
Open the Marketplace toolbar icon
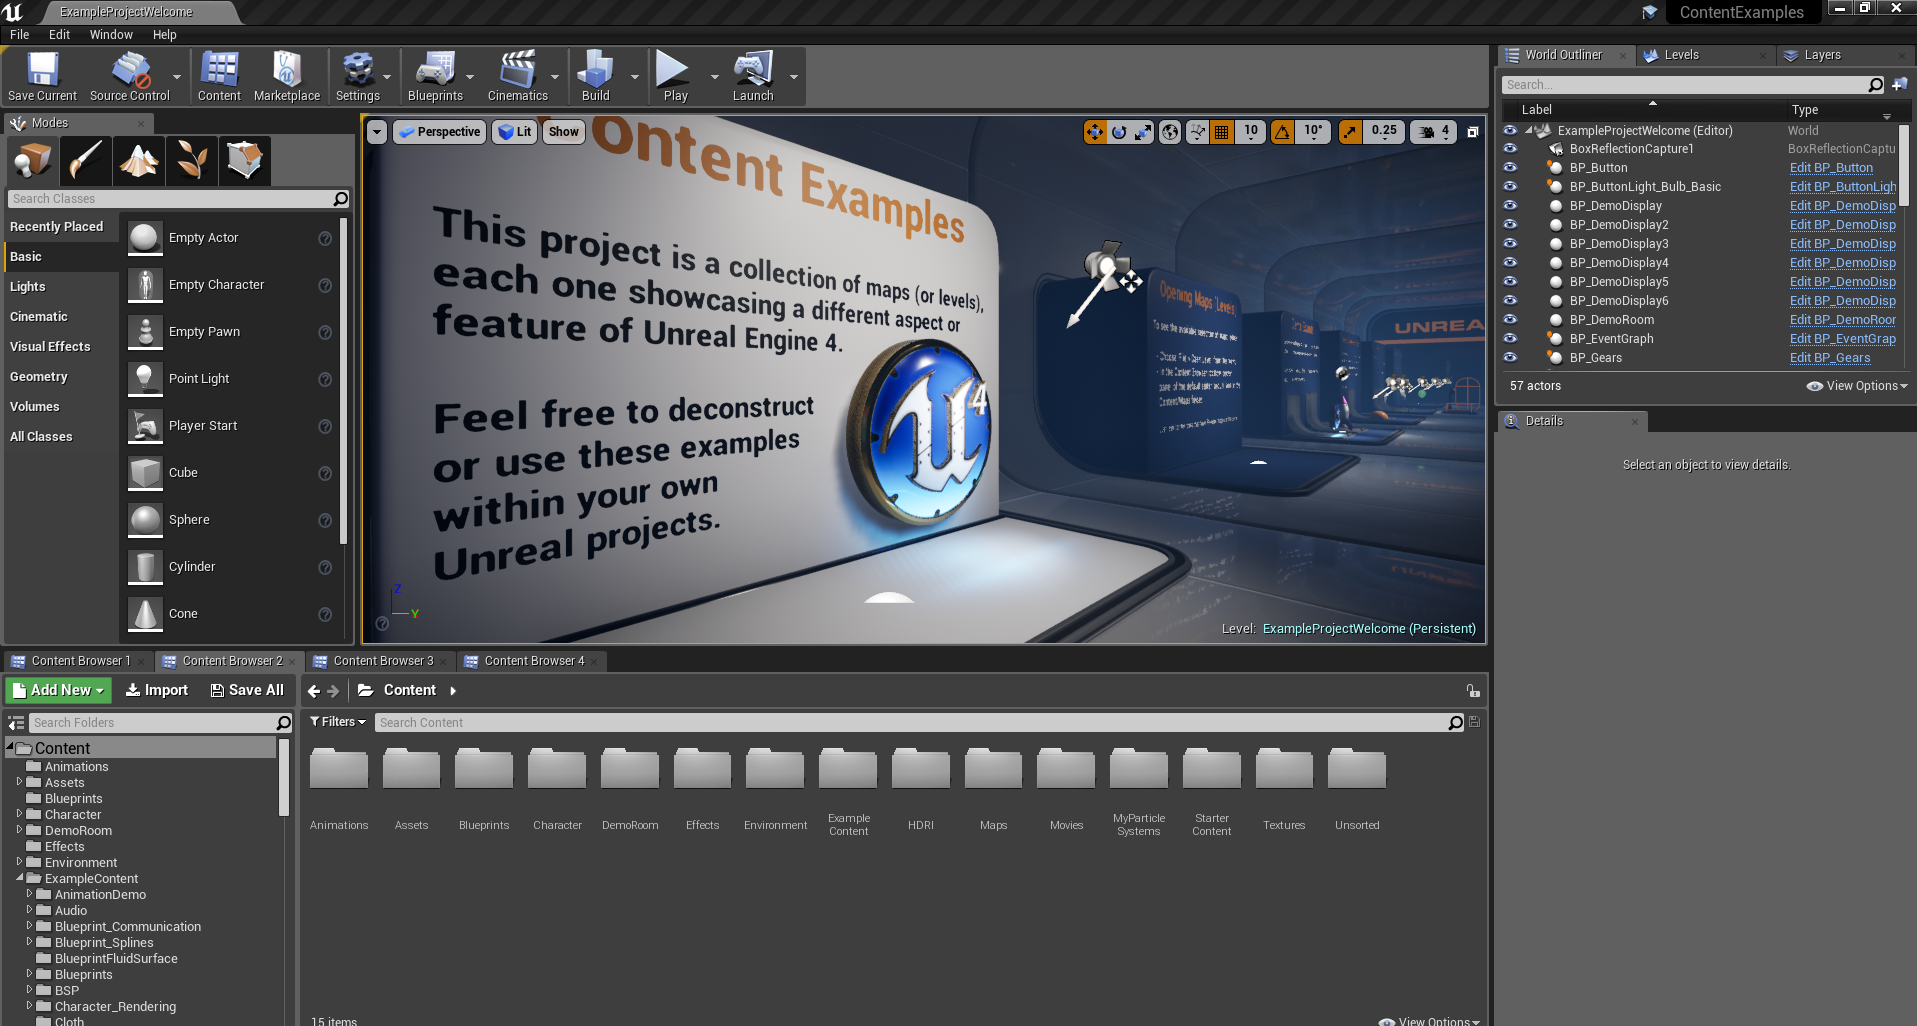pyautogui.click(x=287, y=76)
